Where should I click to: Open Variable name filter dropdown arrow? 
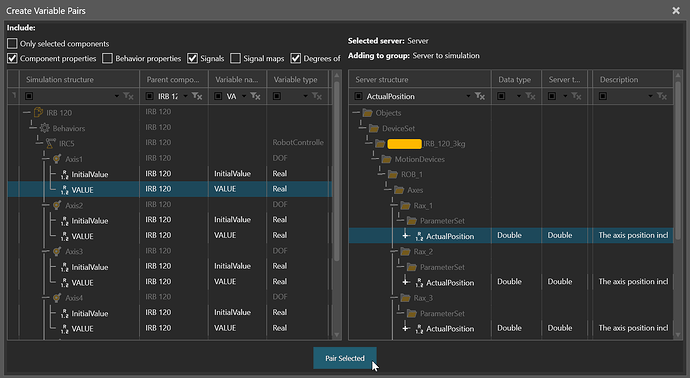coord(244,96)
